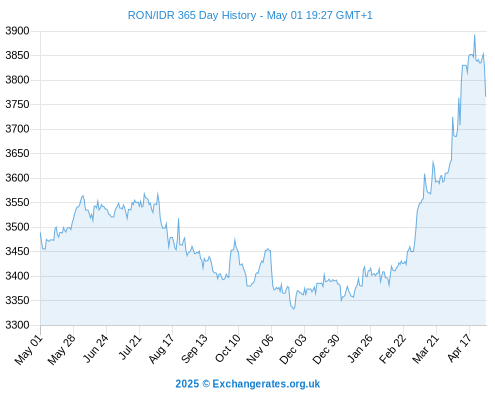Image resolution: width=495 pixels, height=400 pixels.
Task: Click the Jul 21 date tick label
Action: coord(130,347)
